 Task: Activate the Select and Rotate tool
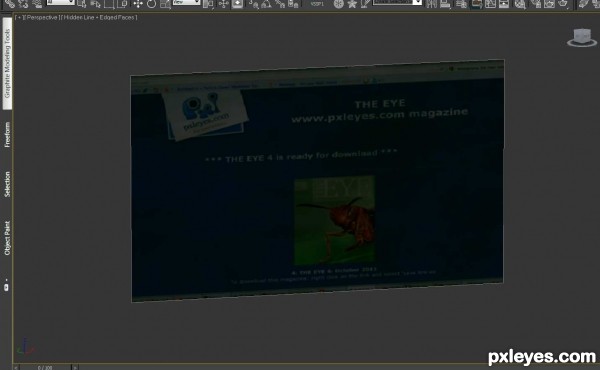[x=152, y=4]
